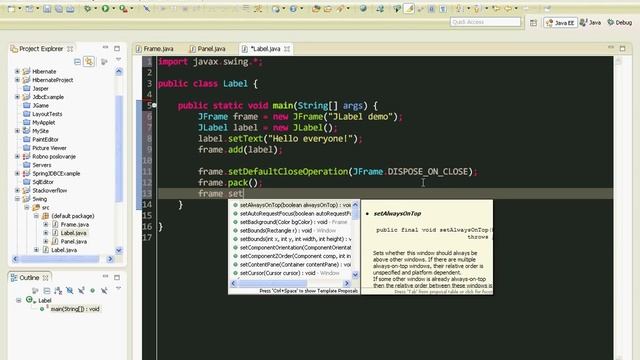Open Project Explorer view menu triangle

[118, 60]
